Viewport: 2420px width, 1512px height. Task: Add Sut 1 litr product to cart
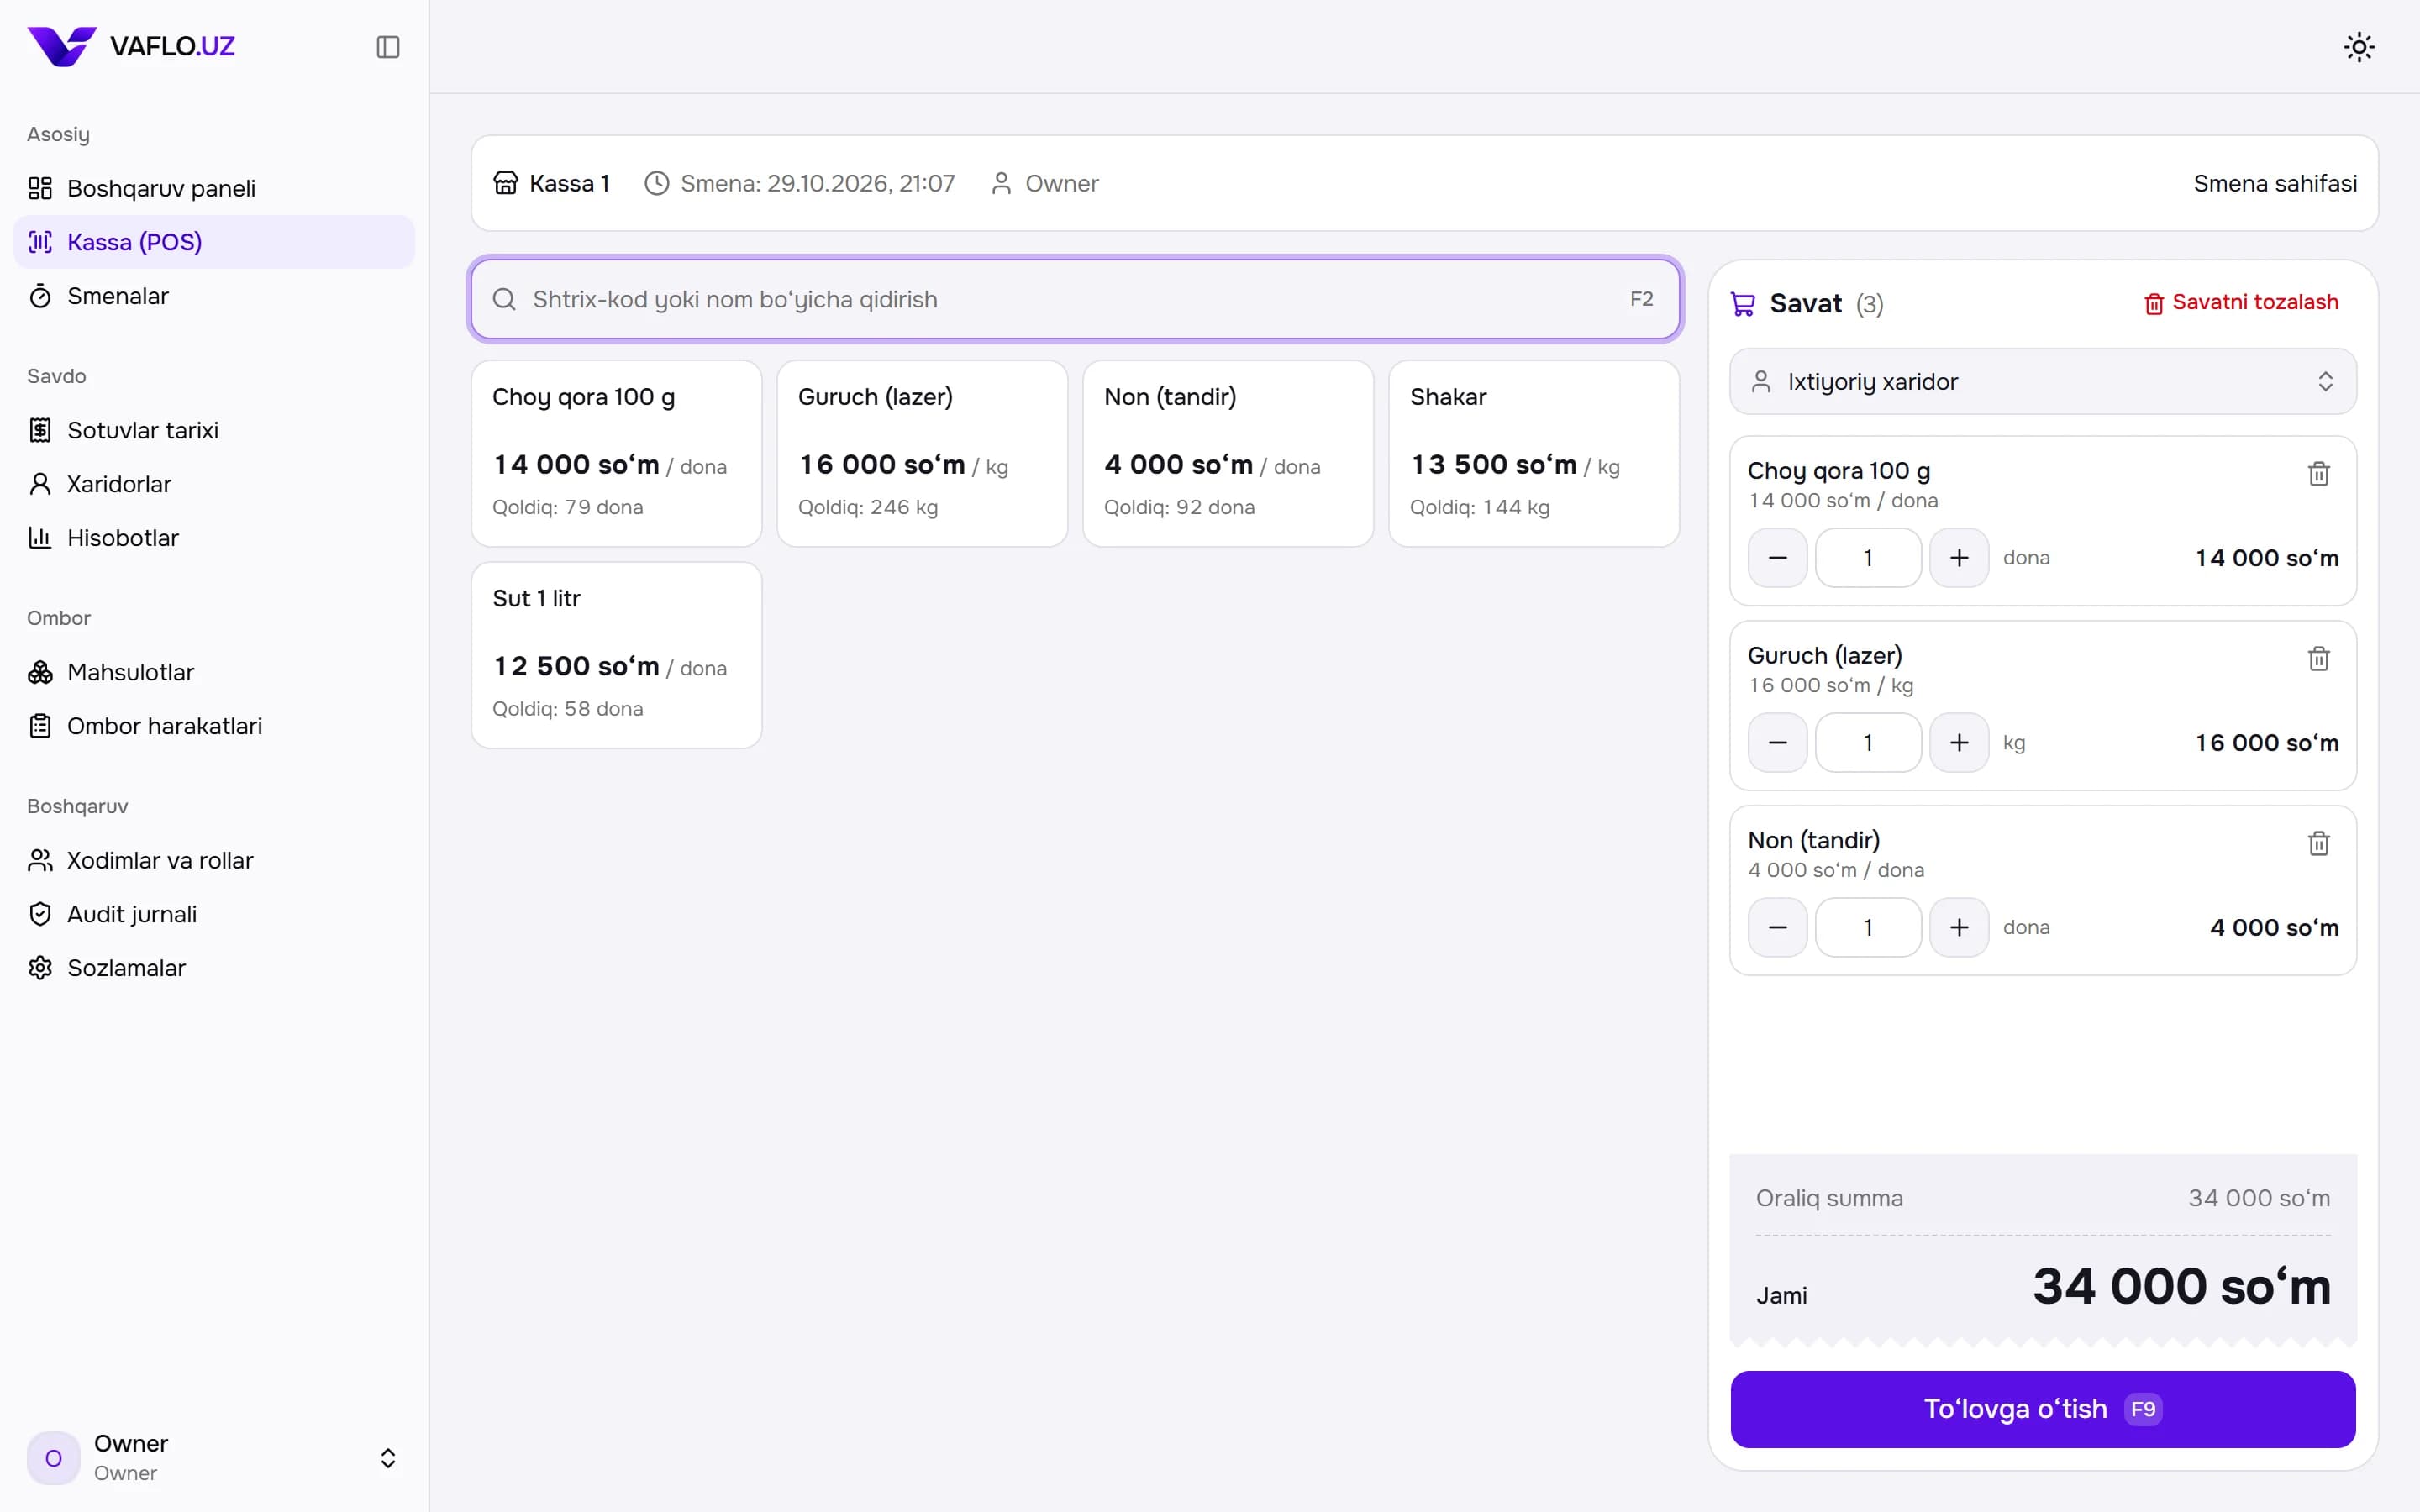coord(616,655)
